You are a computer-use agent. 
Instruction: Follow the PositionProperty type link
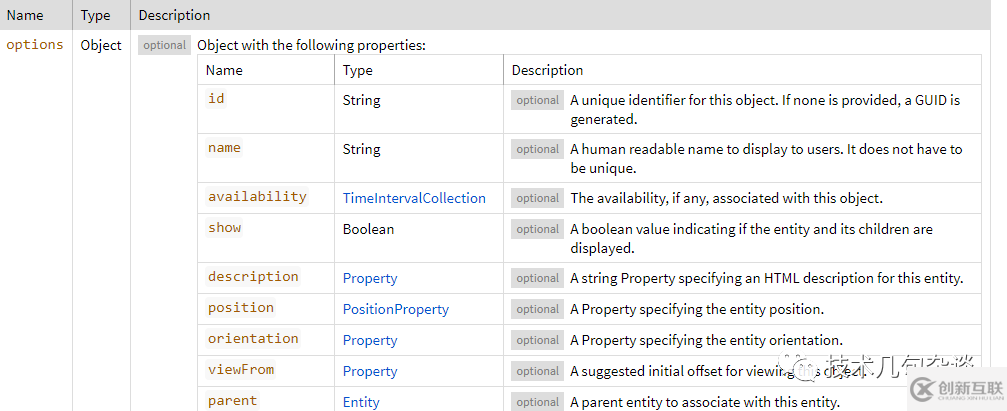[396, 309]
